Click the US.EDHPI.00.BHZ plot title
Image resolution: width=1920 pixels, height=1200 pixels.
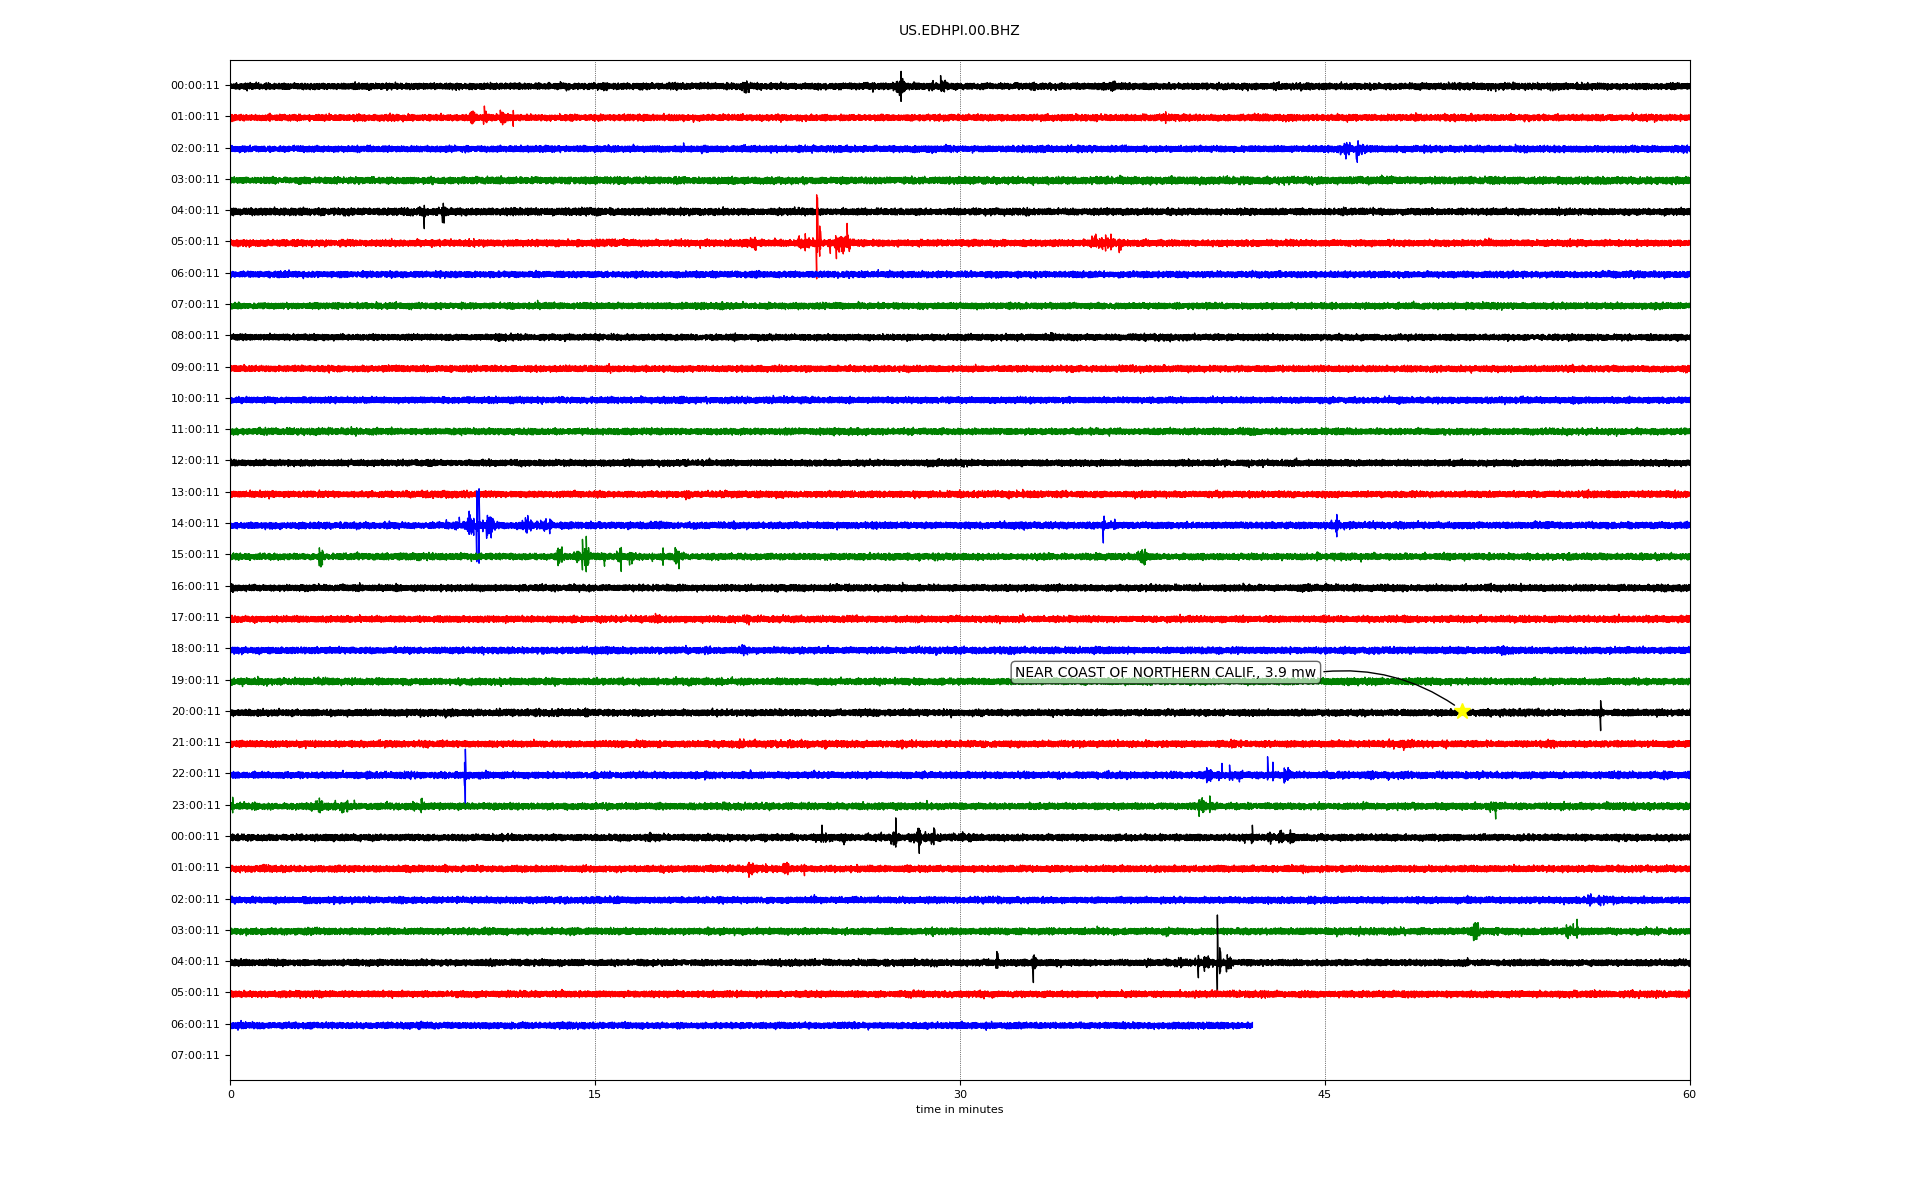[959, 31]
